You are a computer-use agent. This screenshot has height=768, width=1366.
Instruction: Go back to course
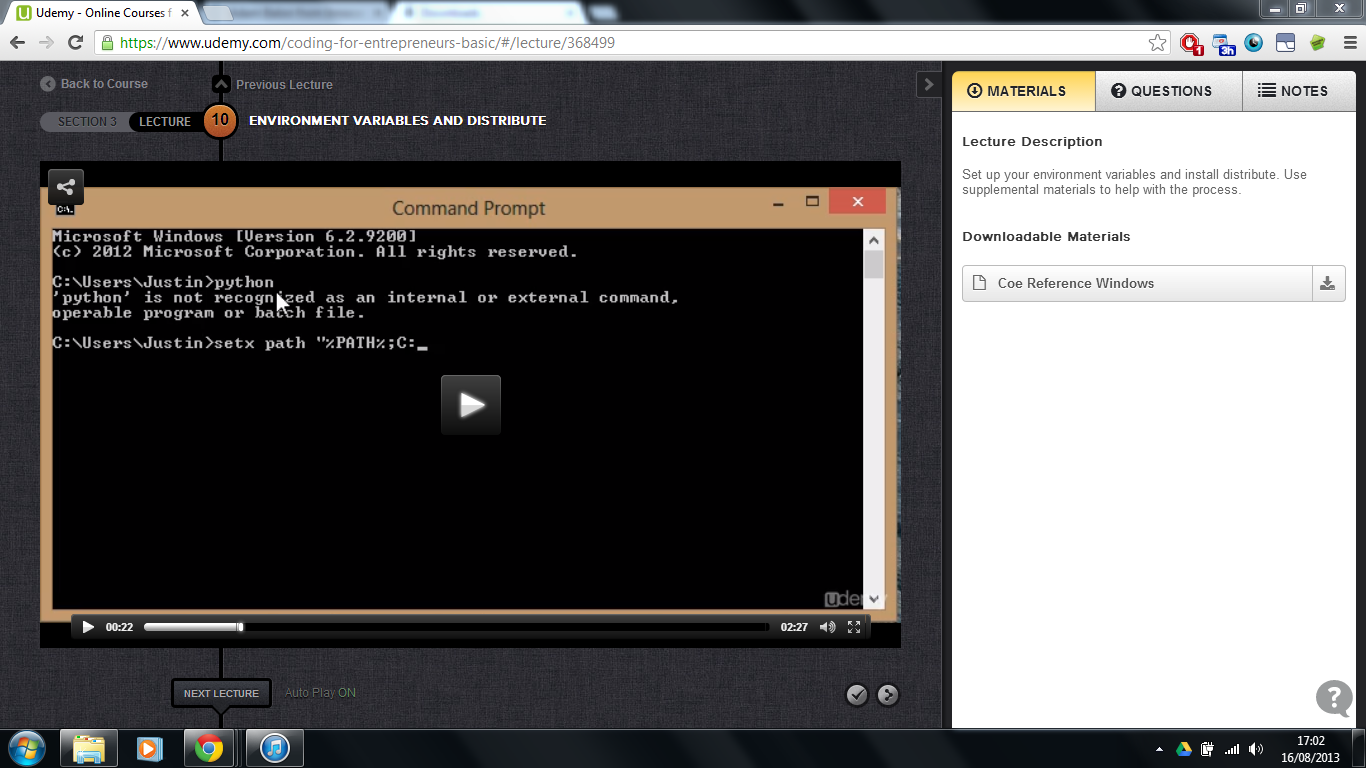tap(94, 84)
